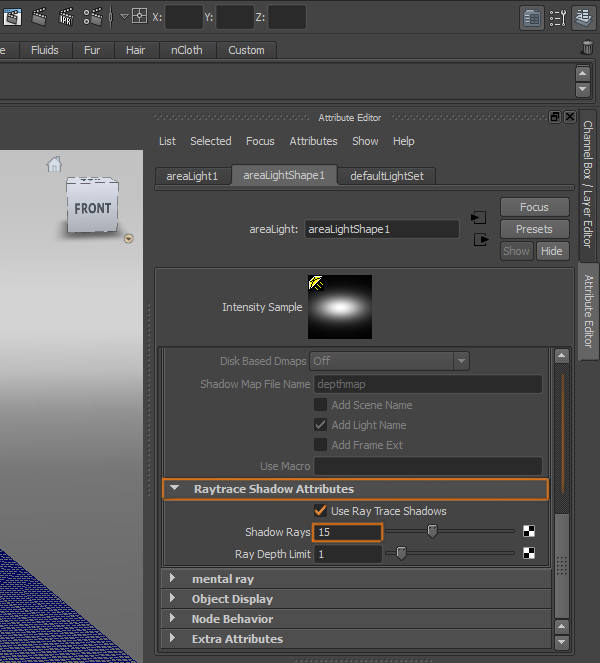This screenshot has width=600, height=663.
Task: Open render settings clapperboard icon
Action: [93, 16]
